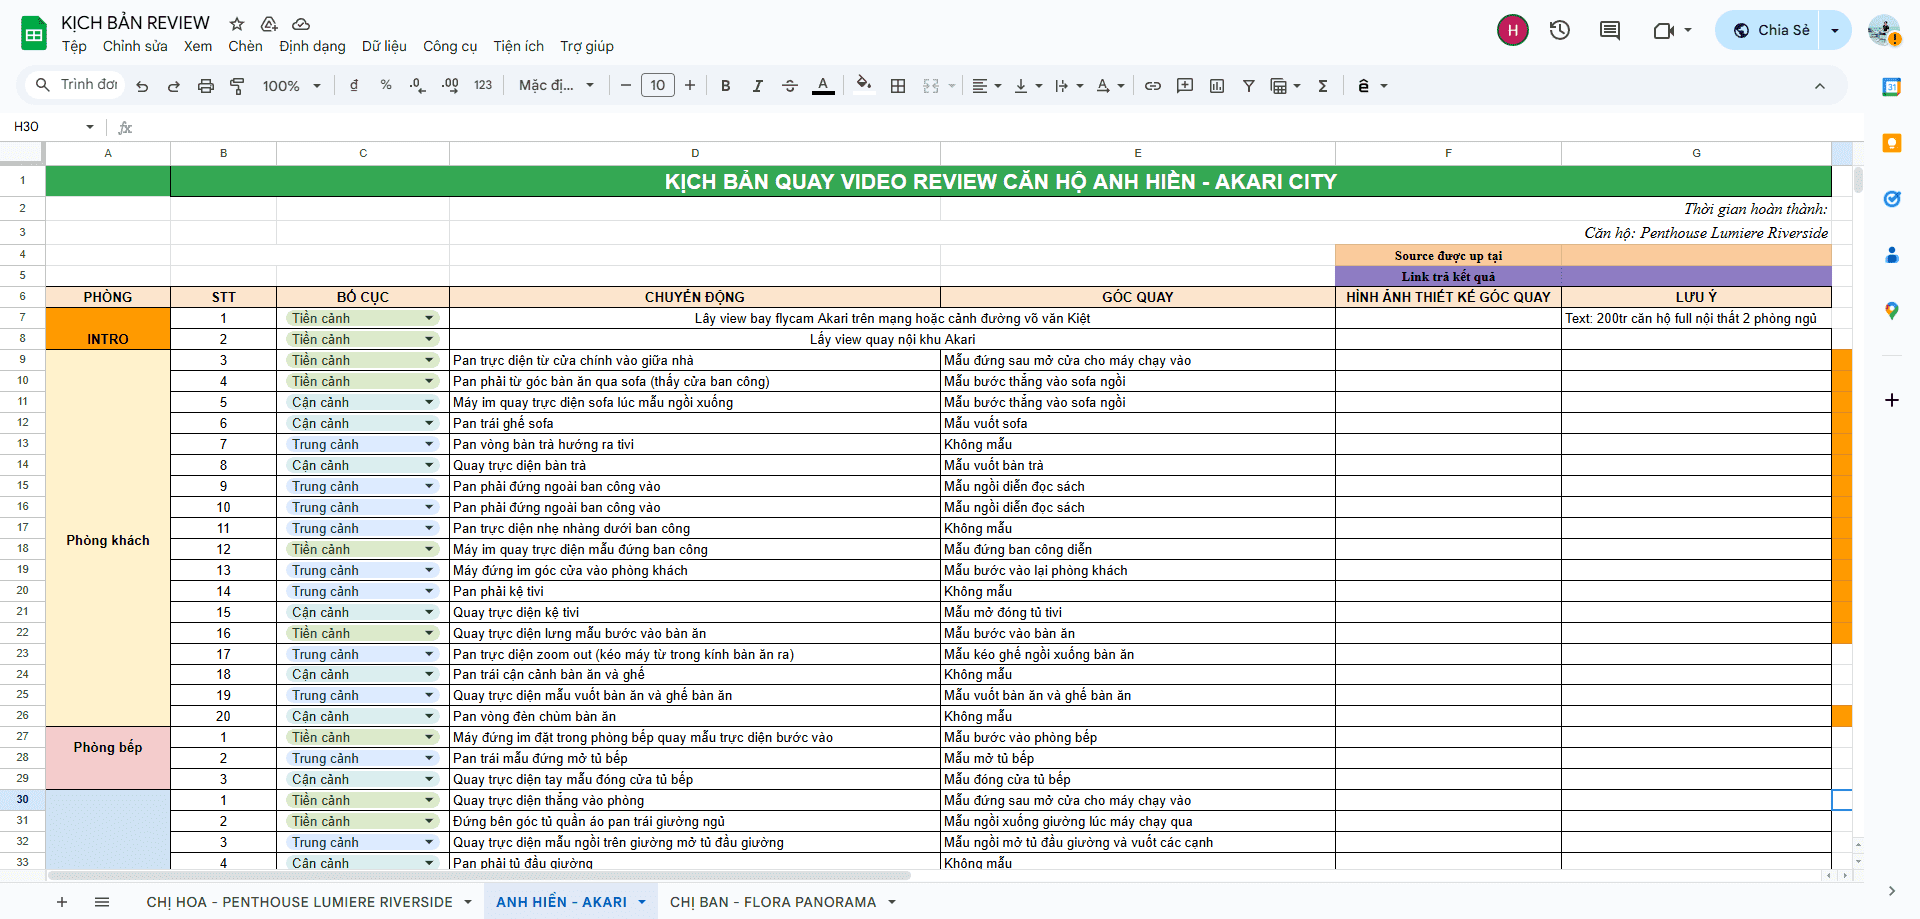Add a new sheet with plus button
The height and width of the screenshot is (919, 1920).
pos(62,902)
